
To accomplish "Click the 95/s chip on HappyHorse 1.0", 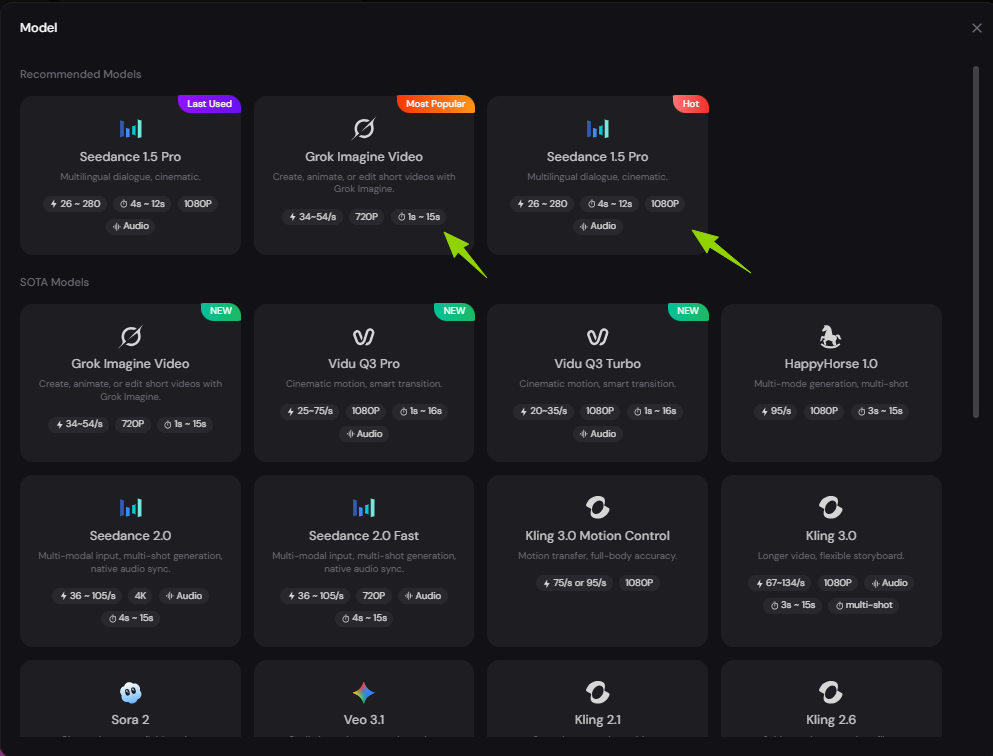I will click(x=775, y=411).
